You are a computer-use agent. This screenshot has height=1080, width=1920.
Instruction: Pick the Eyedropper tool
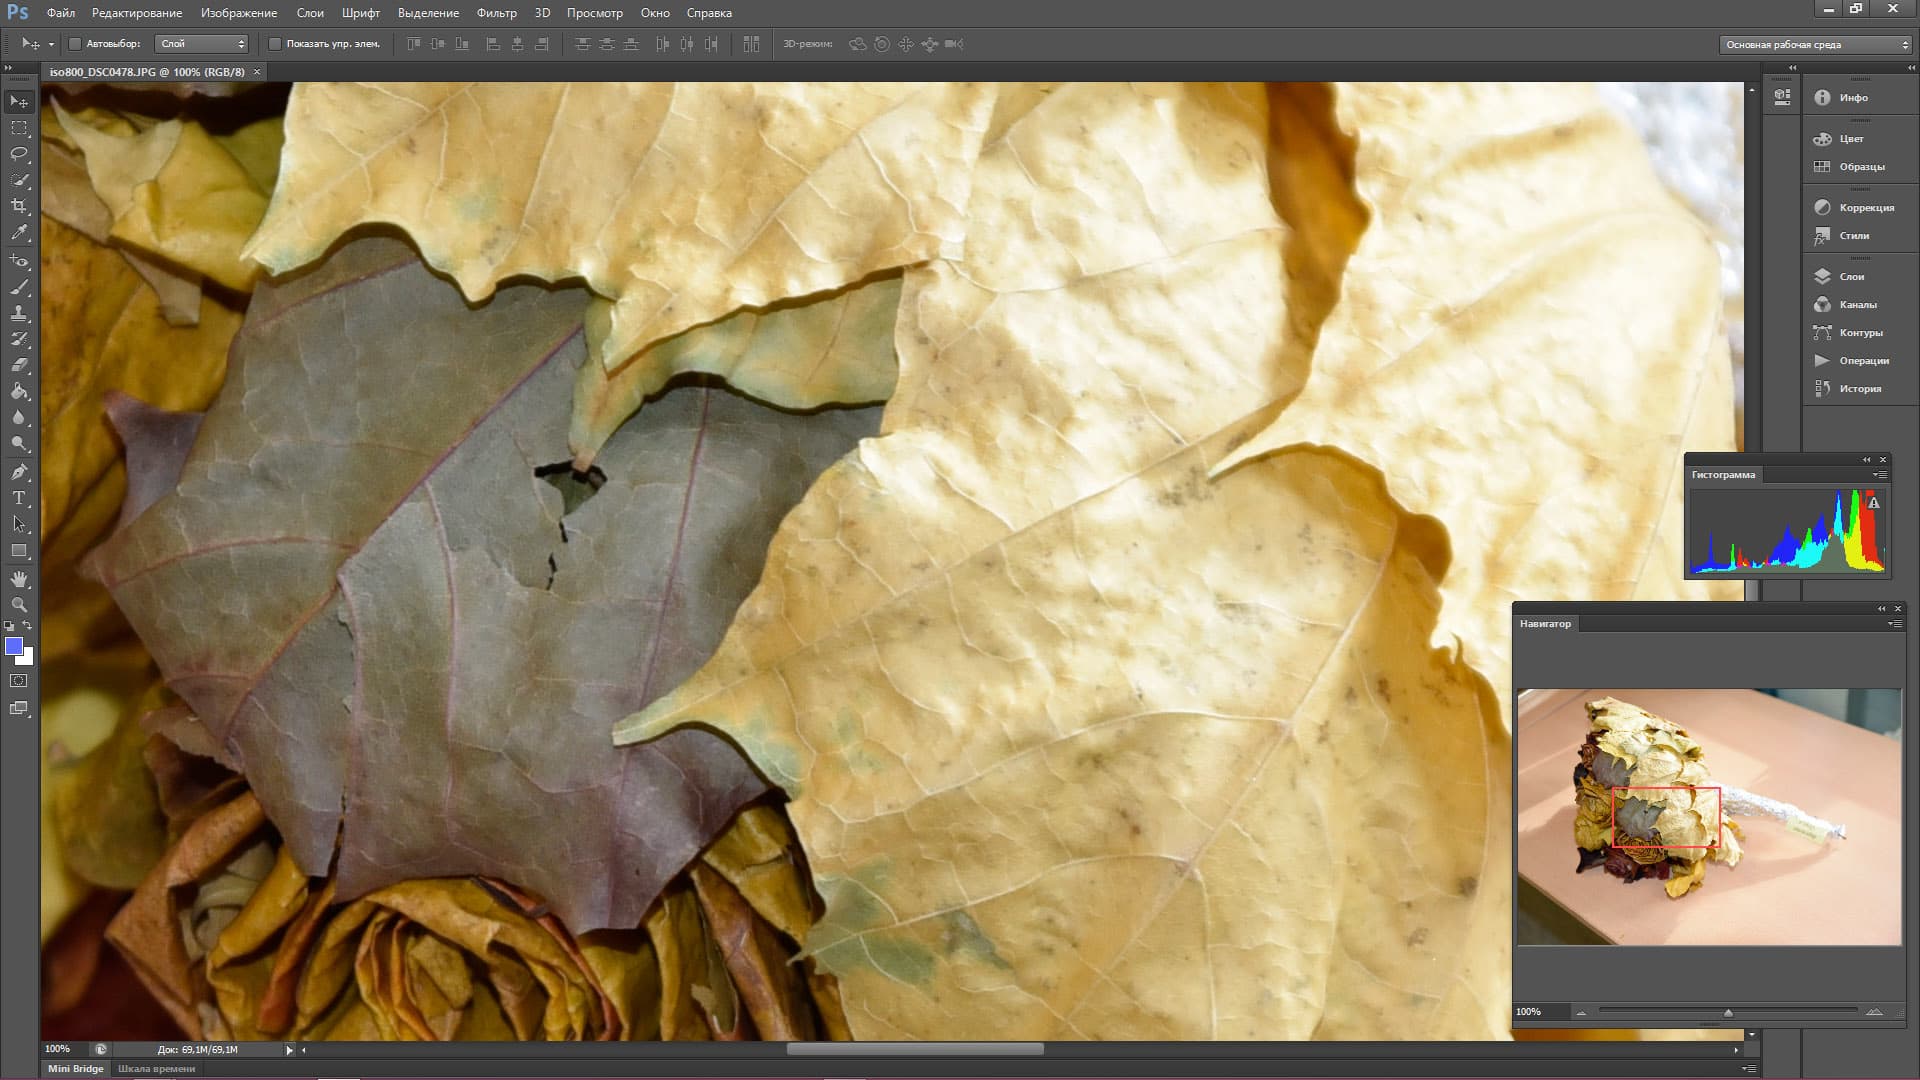19,232
